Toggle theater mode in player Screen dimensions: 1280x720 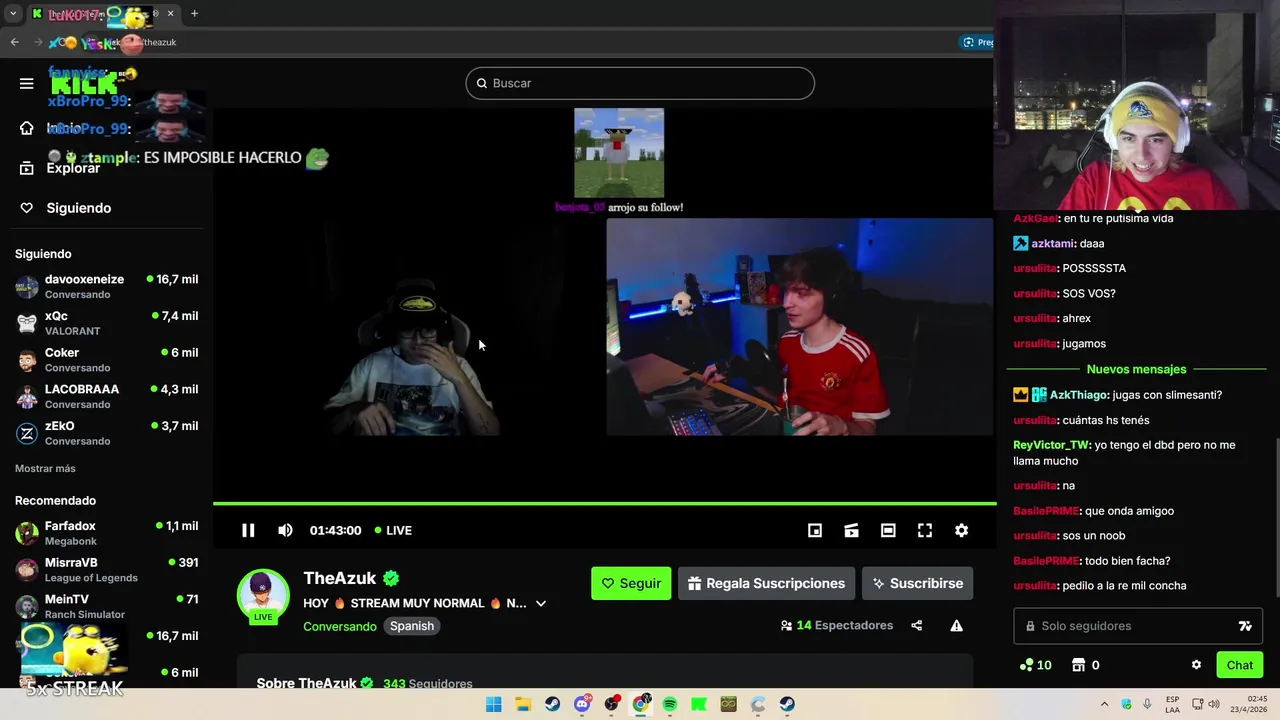(x=888, y=530)
